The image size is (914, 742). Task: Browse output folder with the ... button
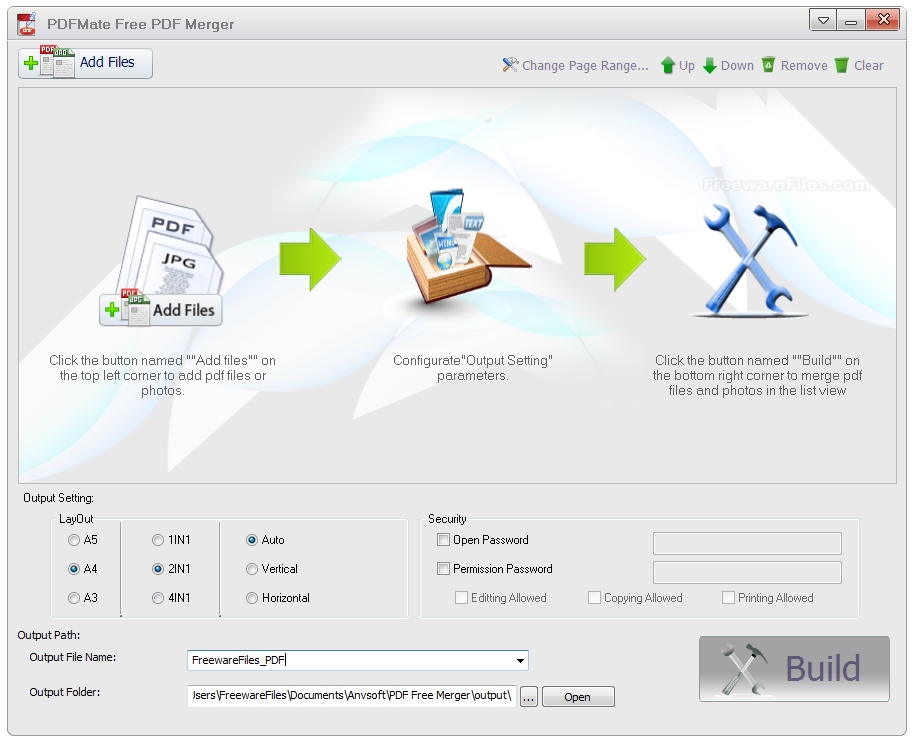[x=529, y=697]
